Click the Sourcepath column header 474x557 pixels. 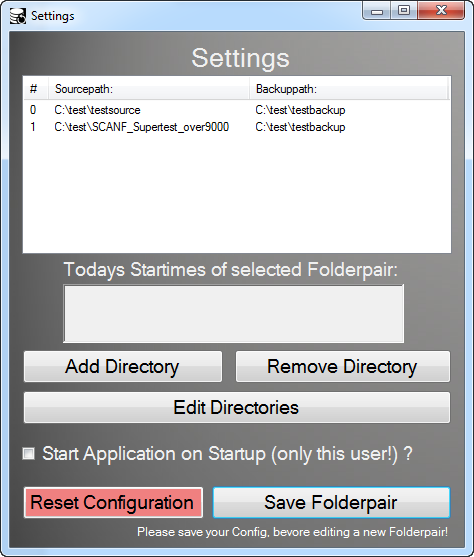[149, 89]
